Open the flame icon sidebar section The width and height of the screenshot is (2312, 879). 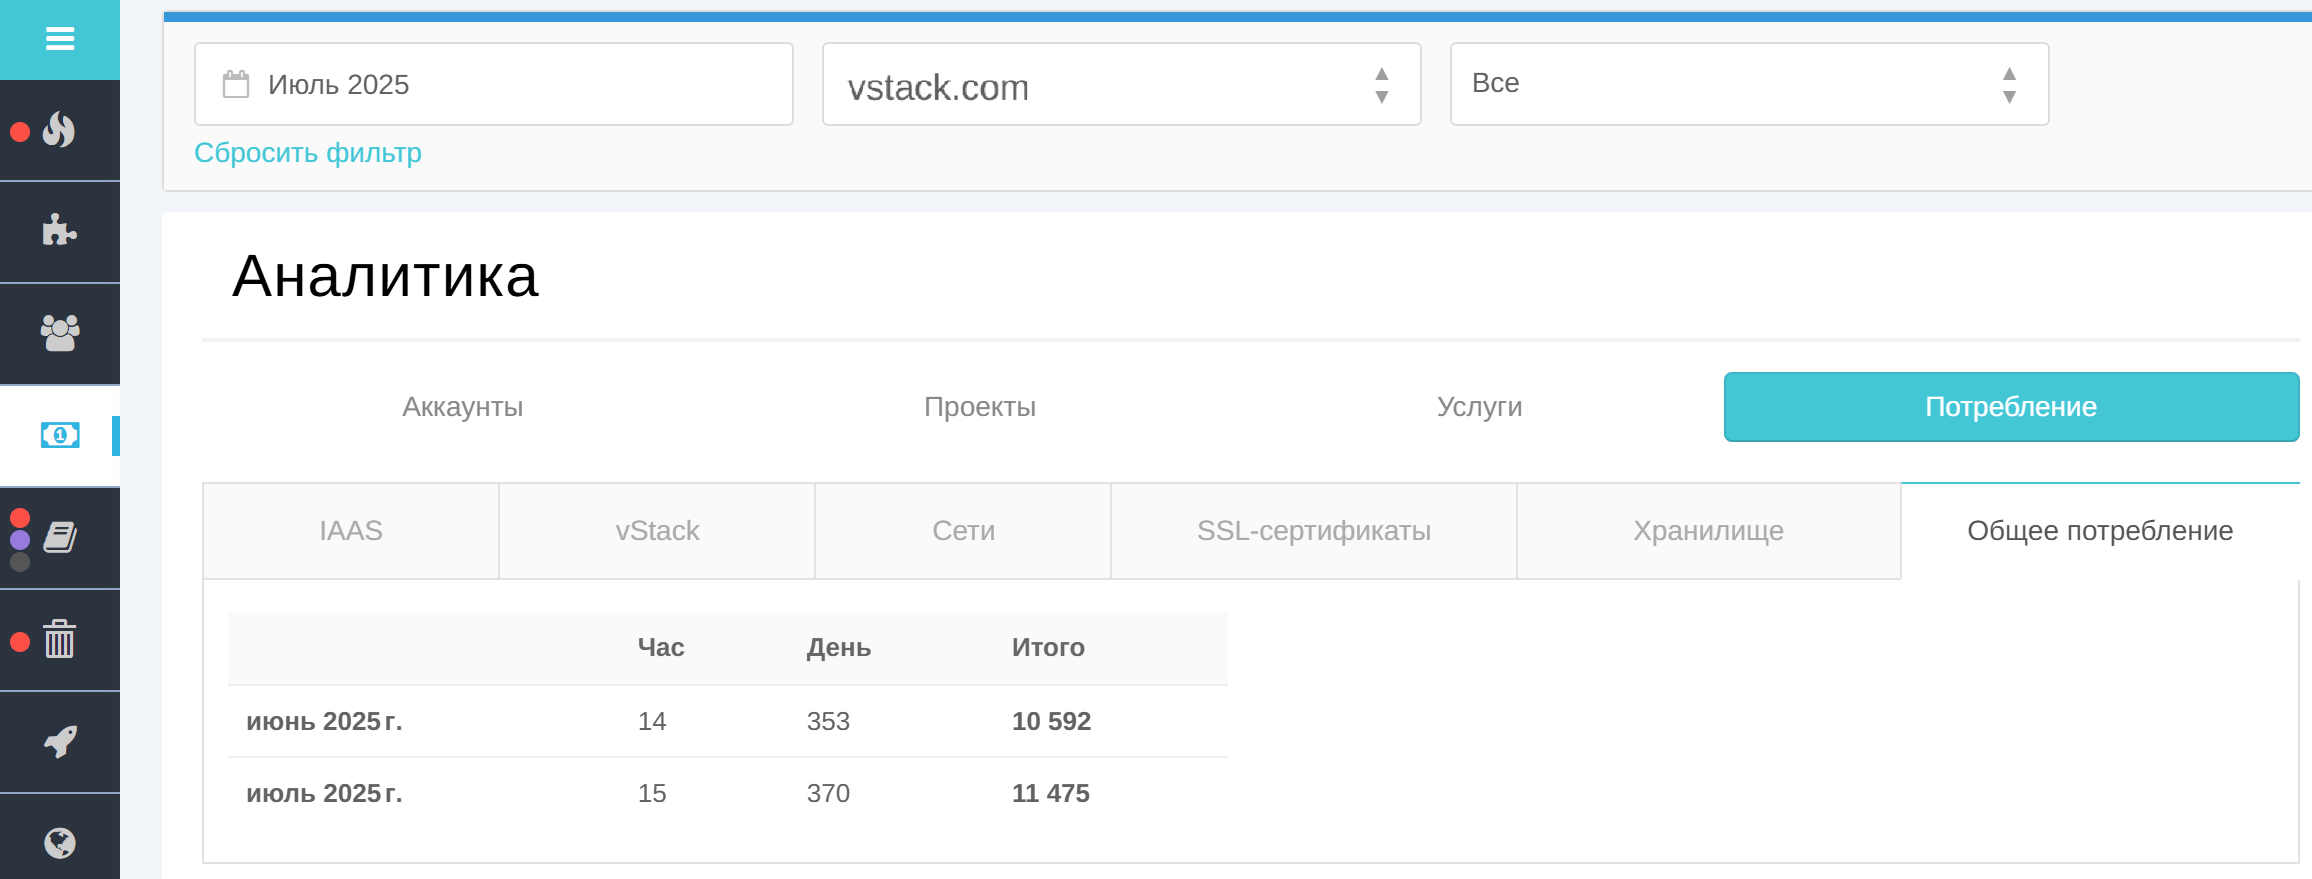tap(60, 130)
